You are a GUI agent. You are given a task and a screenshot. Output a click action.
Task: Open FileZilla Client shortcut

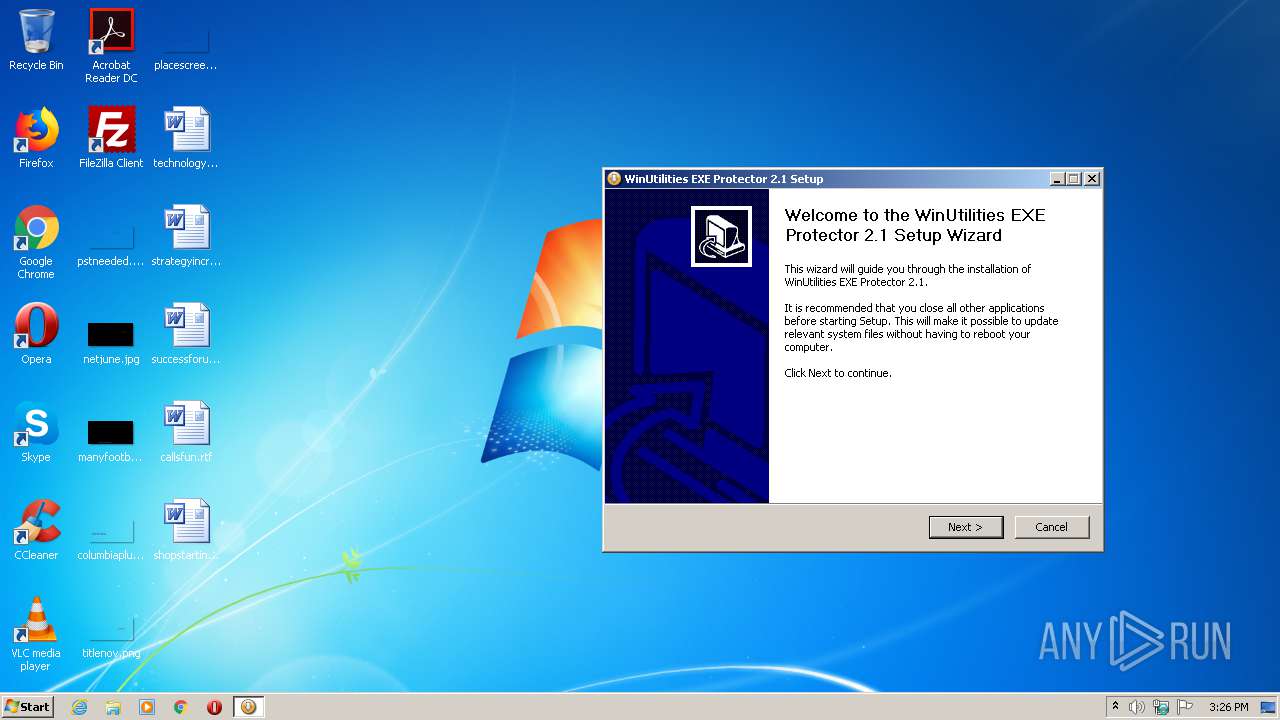(111, 139)
